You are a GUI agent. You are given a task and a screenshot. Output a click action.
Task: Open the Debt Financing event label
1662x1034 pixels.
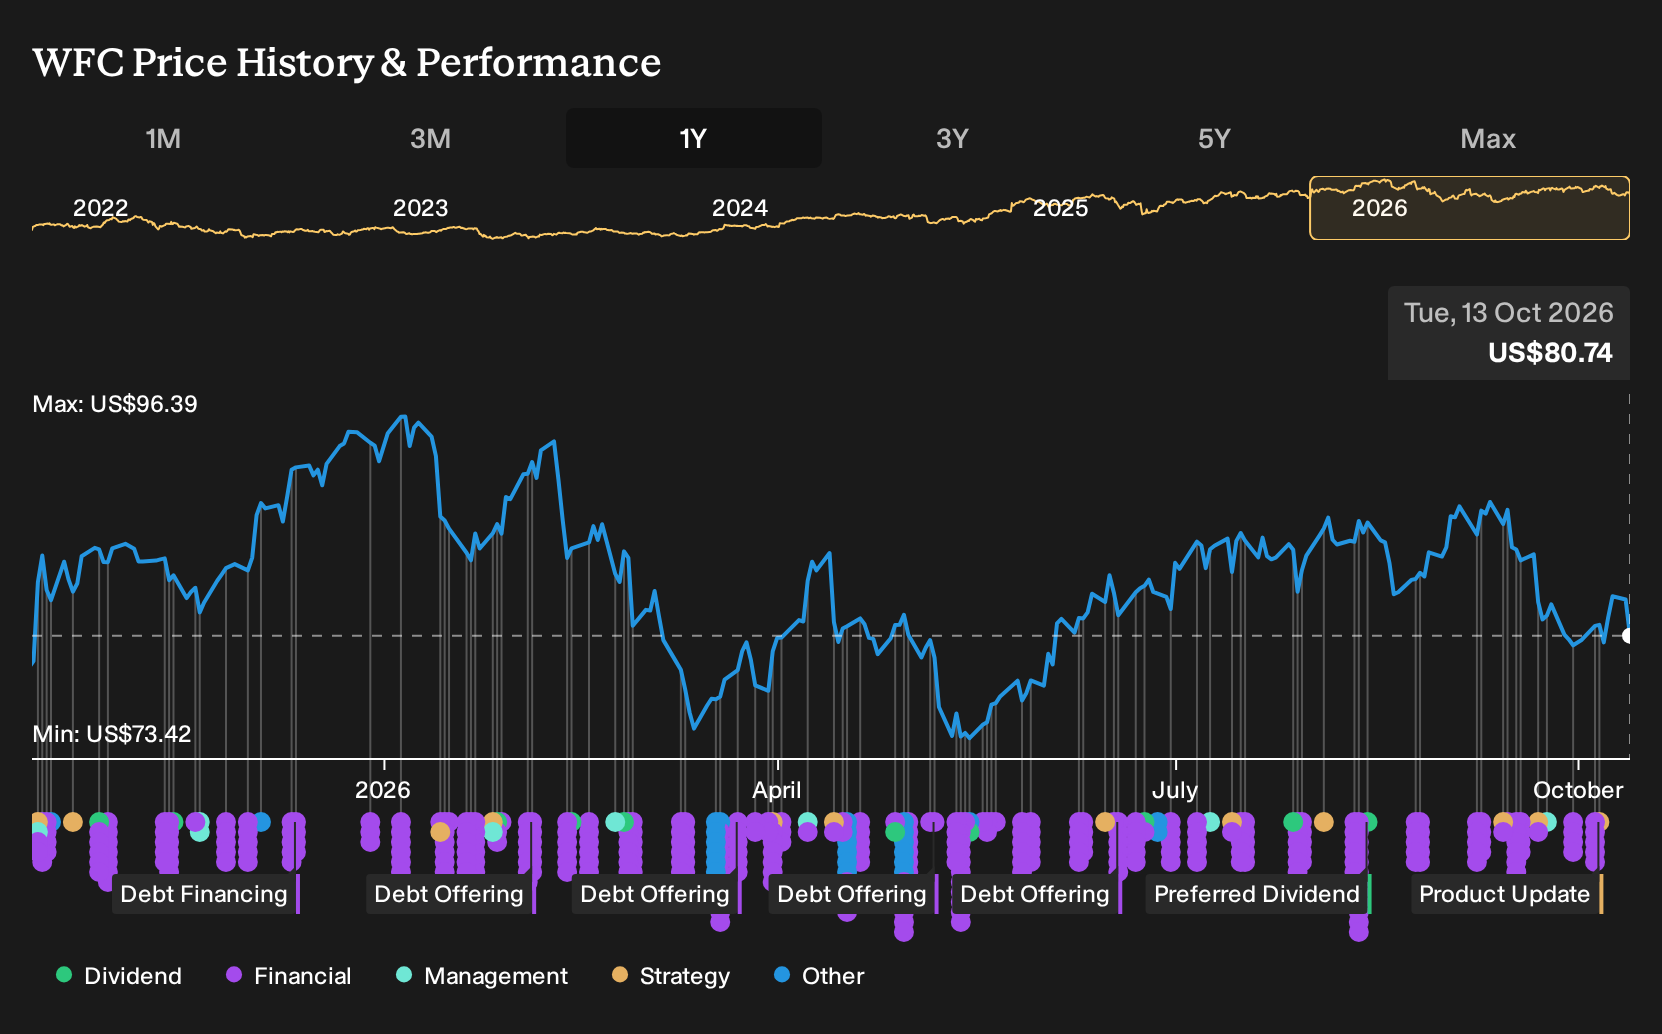[206, 894]
